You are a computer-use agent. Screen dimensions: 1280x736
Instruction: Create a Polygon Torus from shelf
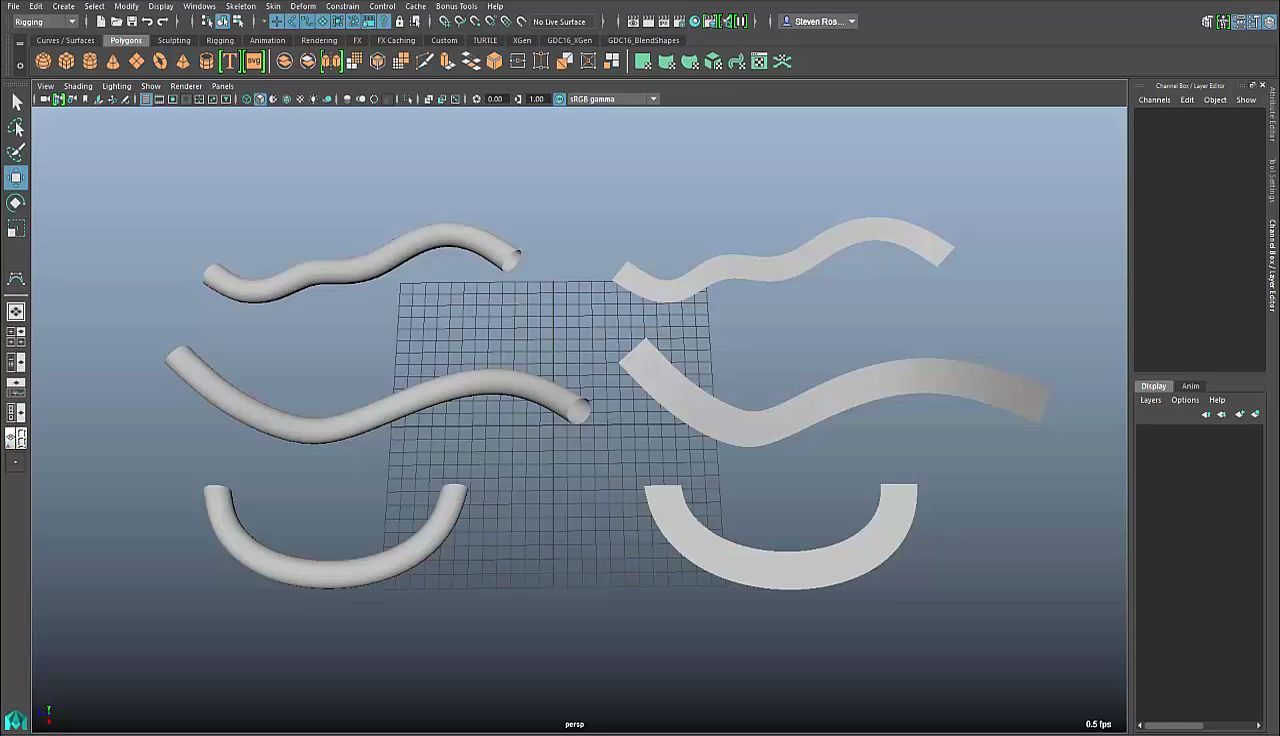pyautogui.click(x=160, y=62)
